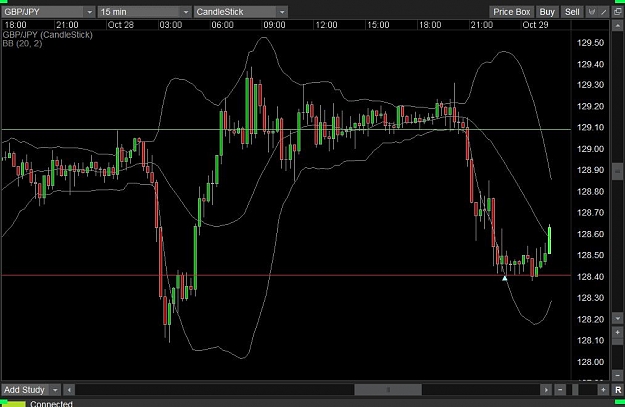Click the horizontal time scrollbar thumb
Image resolution: width=625 pixels, height=407 pixels.
388,390
